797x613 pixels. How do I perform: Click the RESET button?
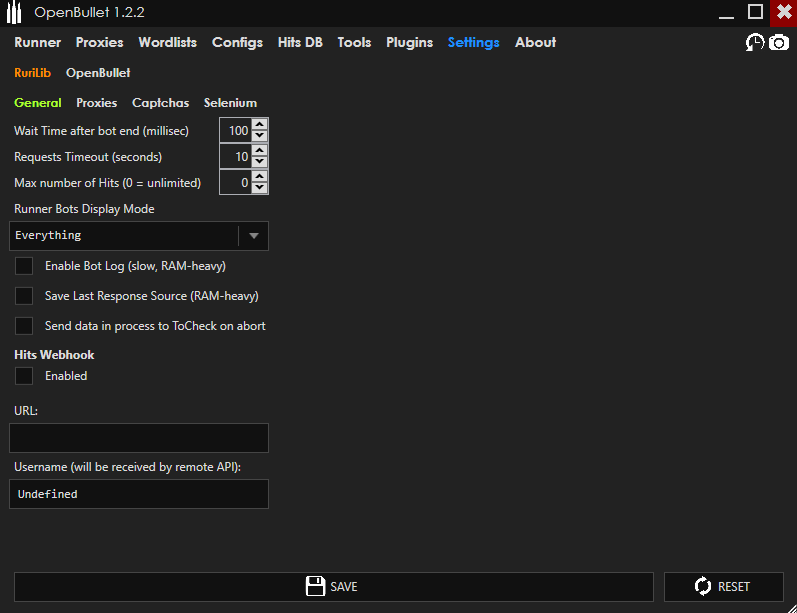coord(723,587)
